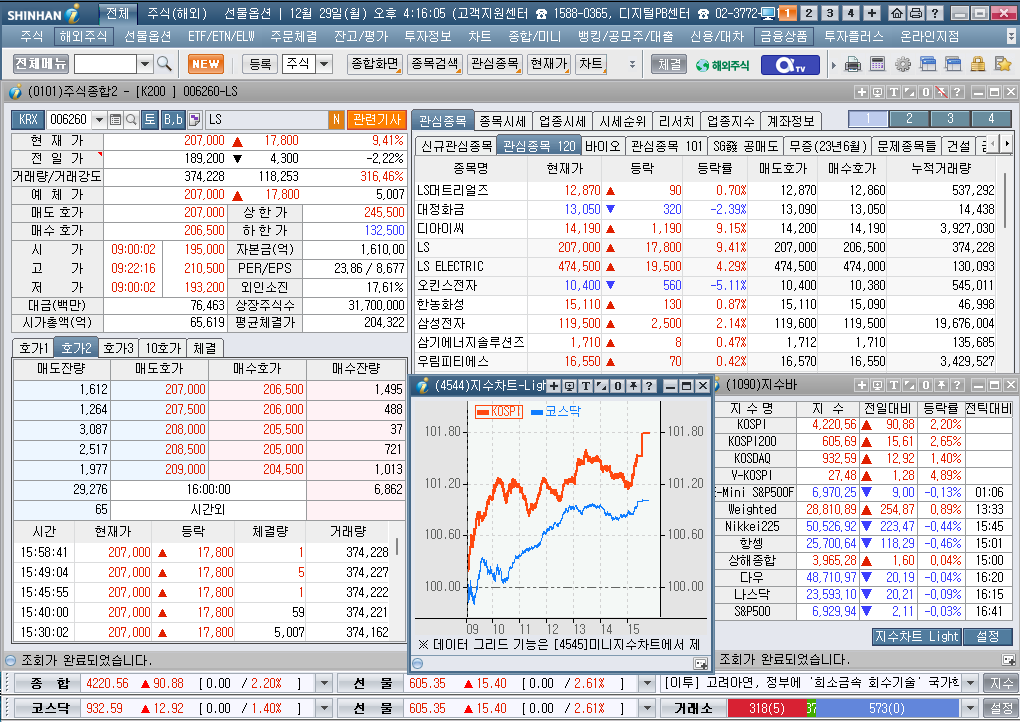Screen dimensions: 1020x722
Task: Toggle the 코스닥 legend in the index chart
Action: coord(556,411)
